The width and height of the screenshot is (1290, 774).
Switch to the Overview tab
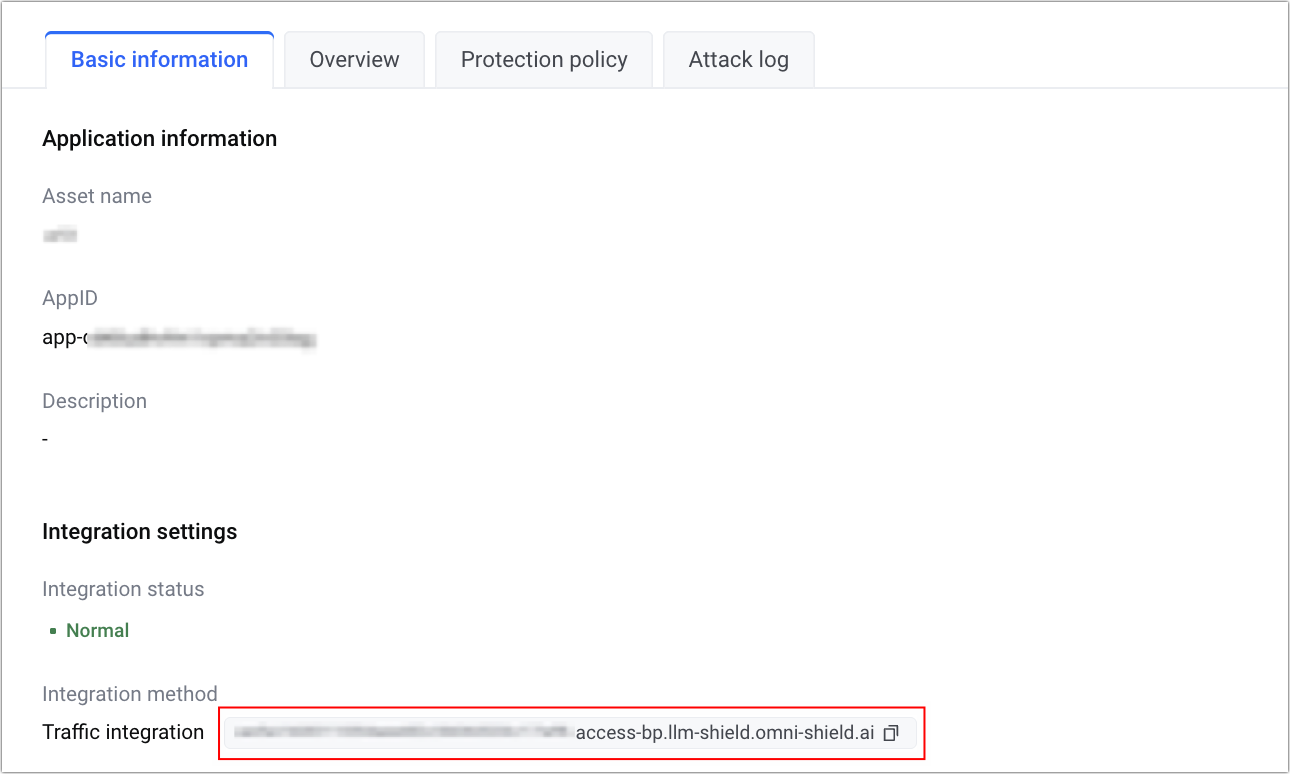(354, 60)
